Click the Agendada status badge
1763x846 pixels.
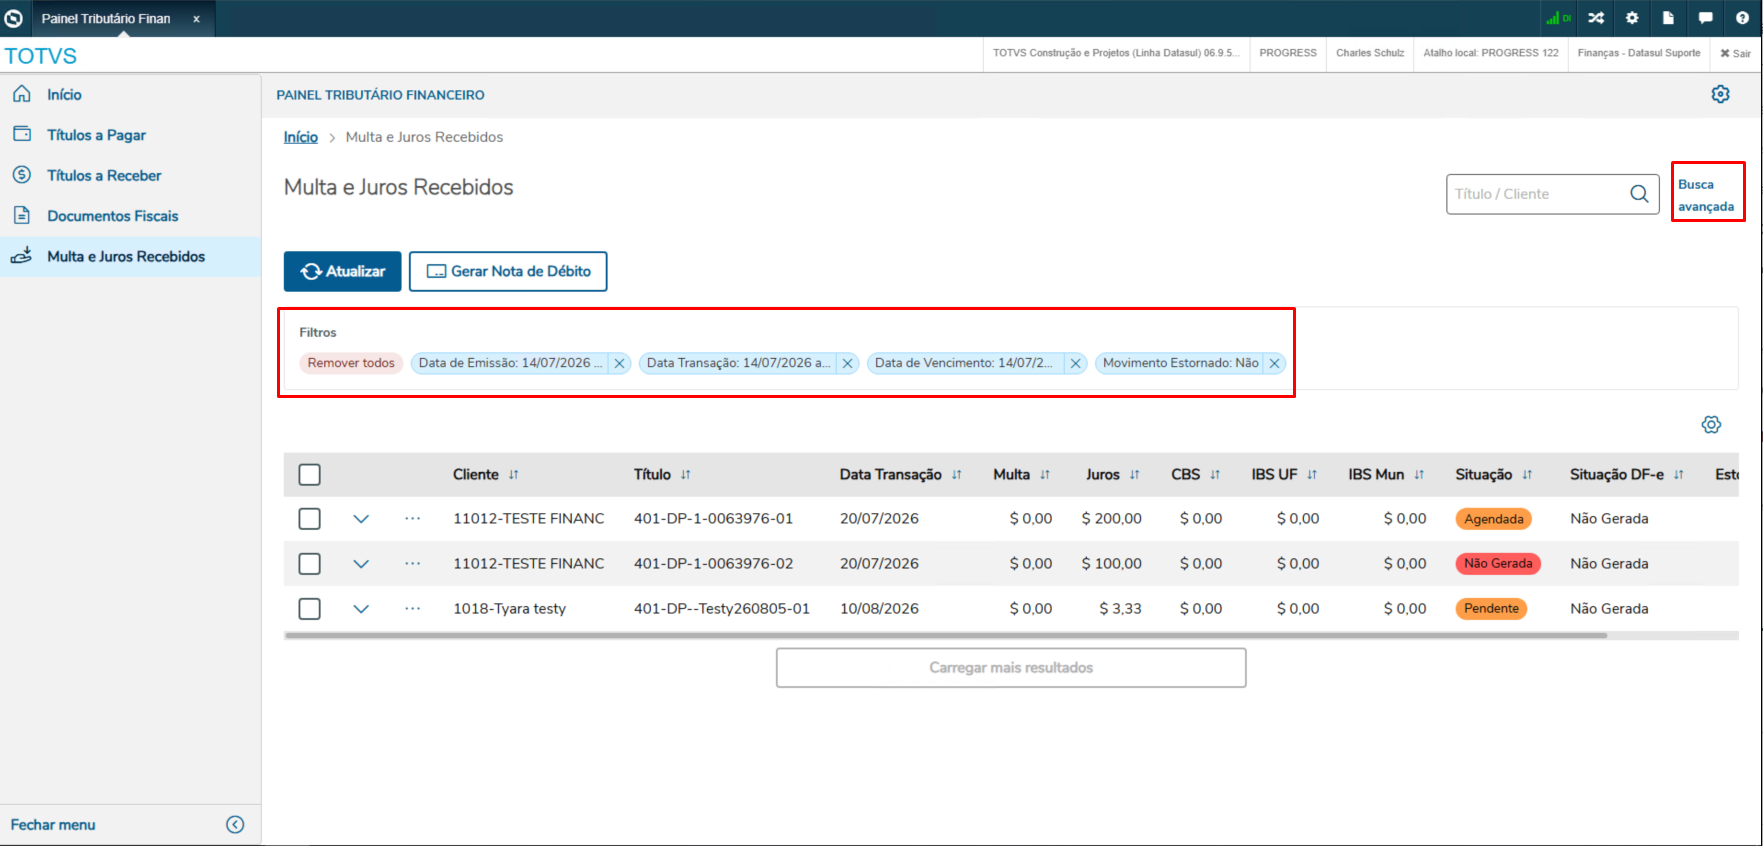pyautogui.click(x=1494, y=519)
